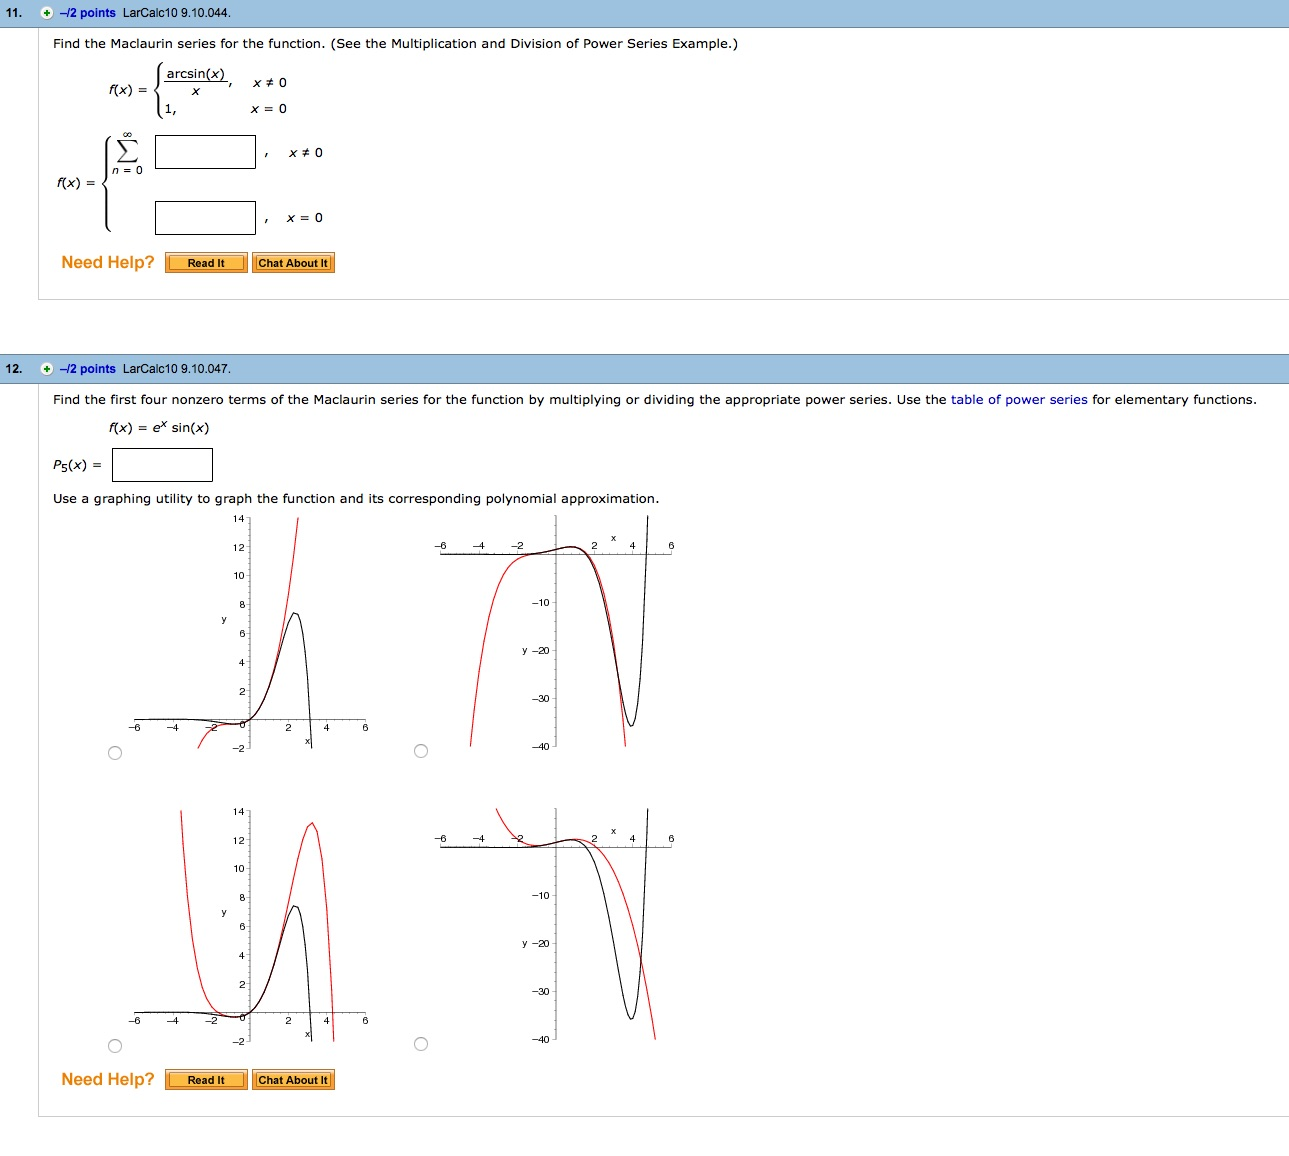
Task: Click the green plus icon beside question 12
Action: [x=44, y=368]
